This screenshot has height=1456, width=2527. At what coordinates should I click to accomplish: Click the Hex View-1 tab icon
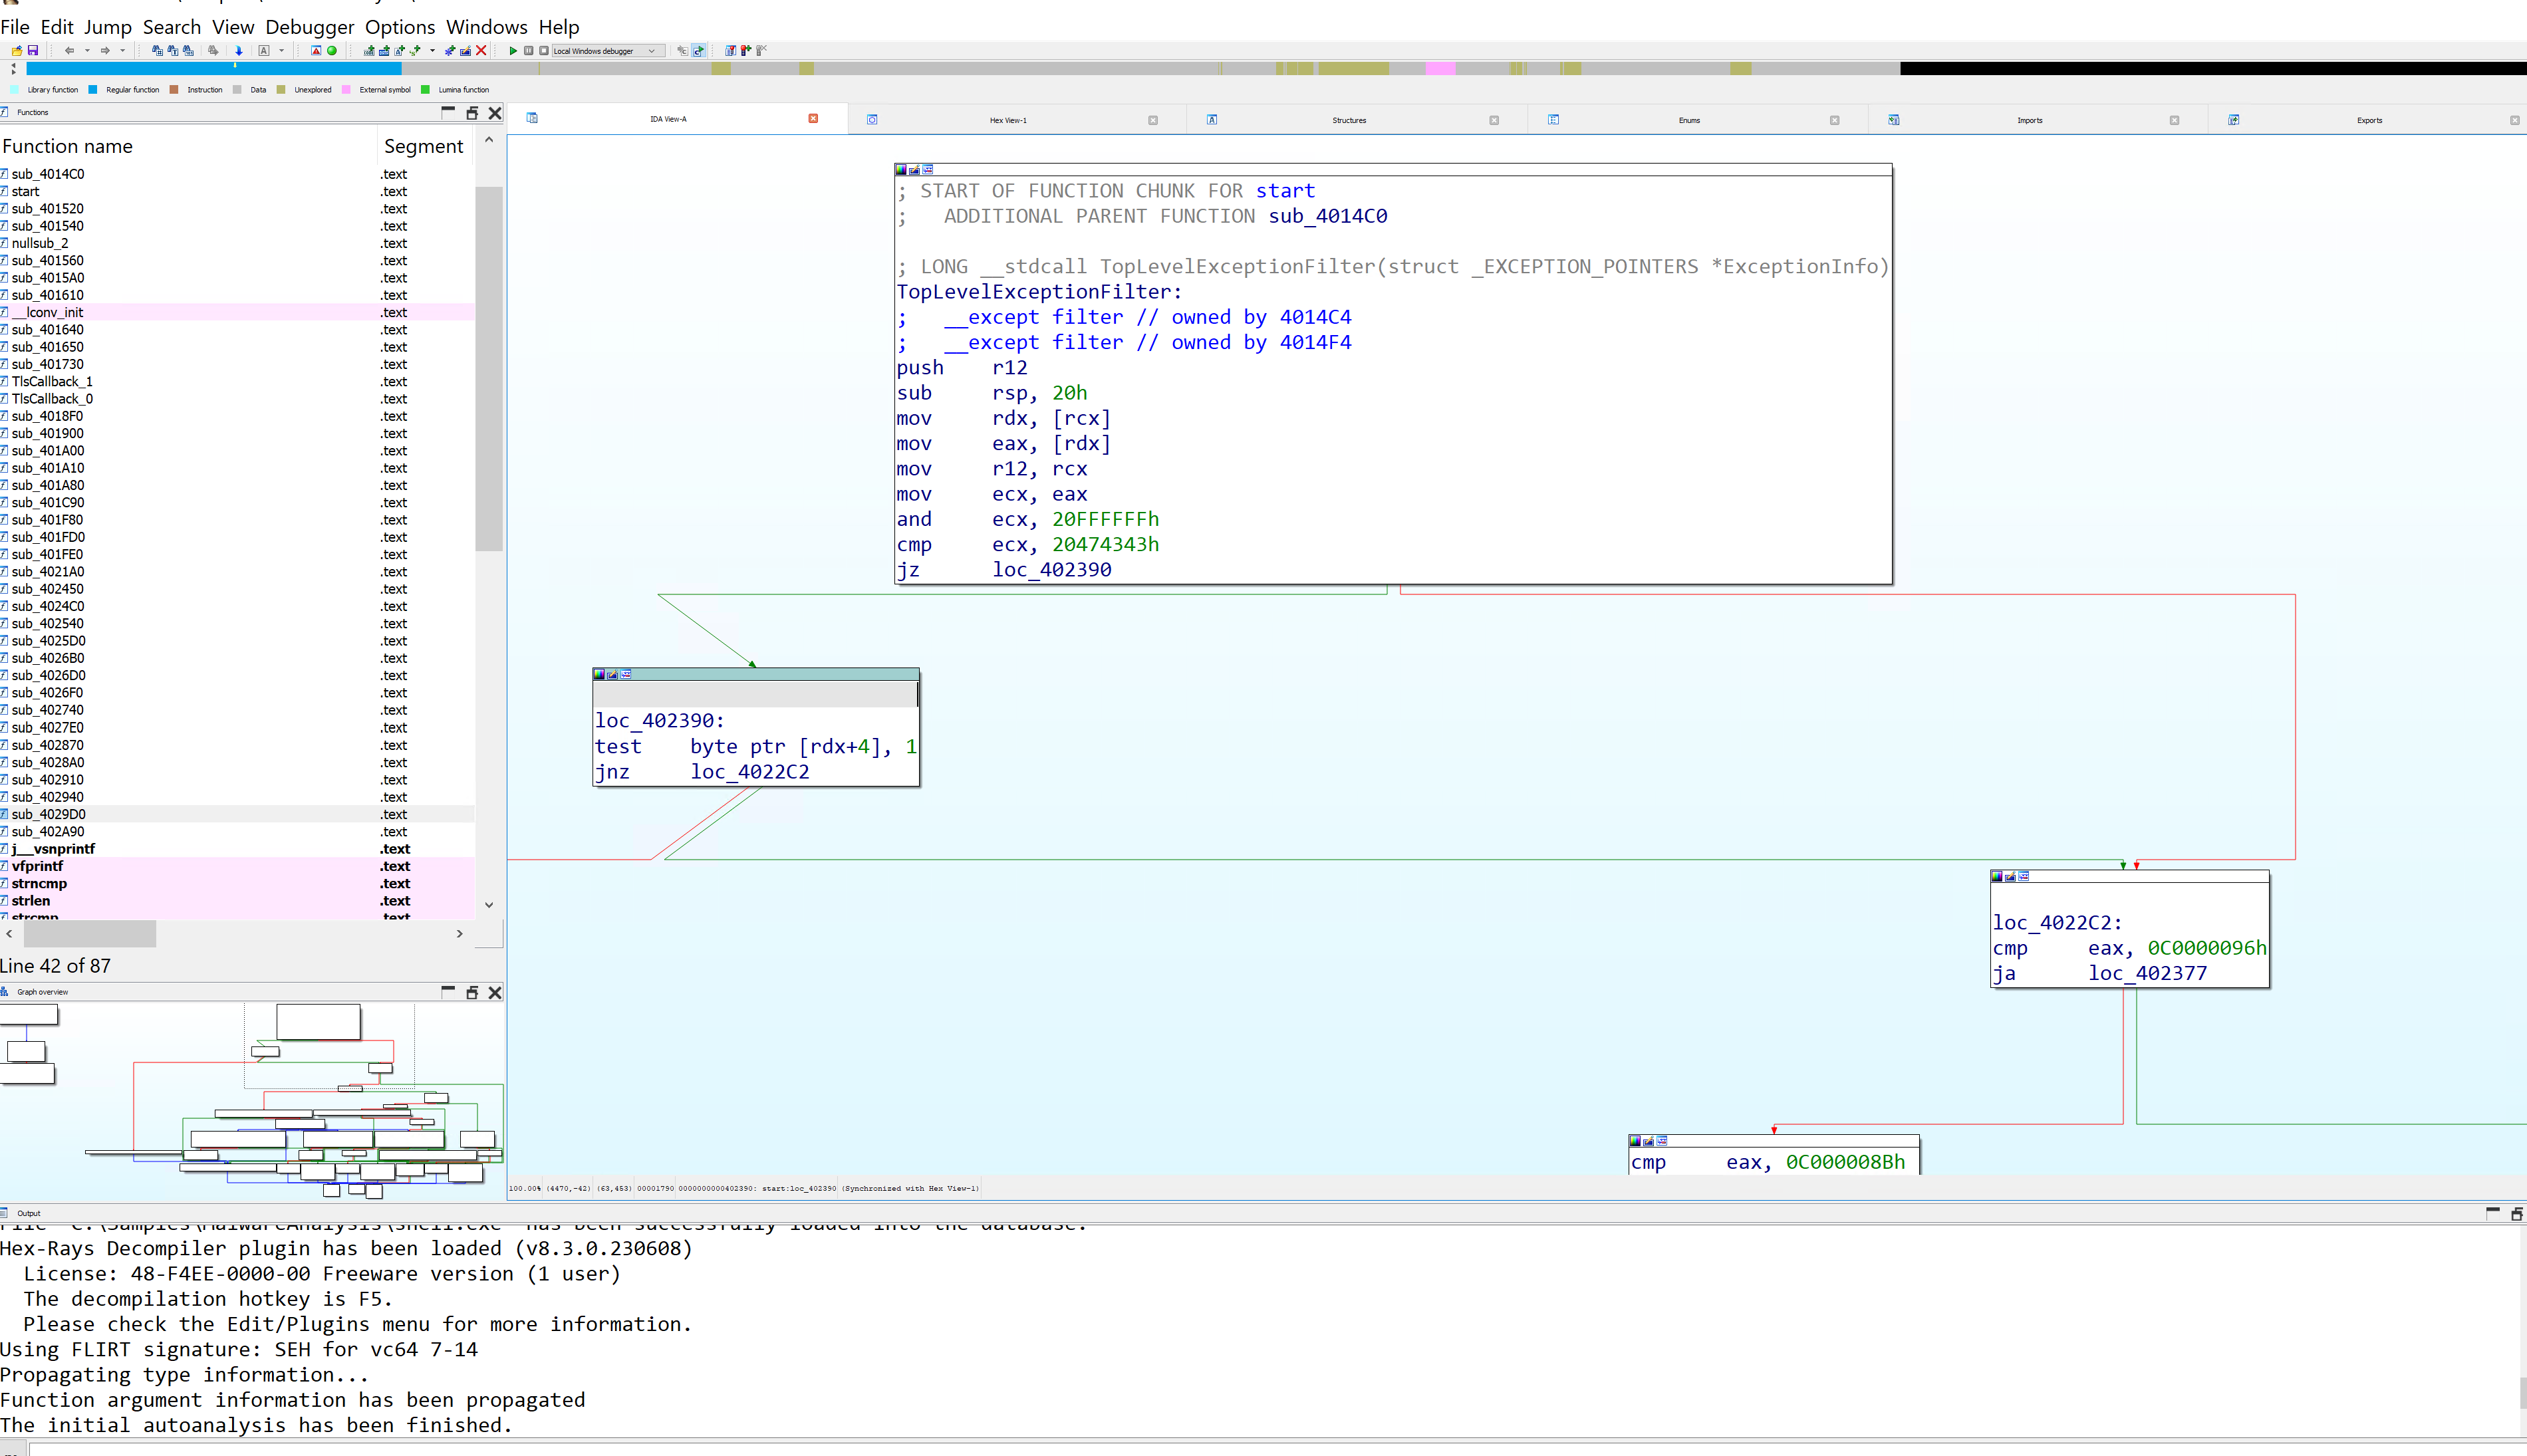tap(872, 120)
